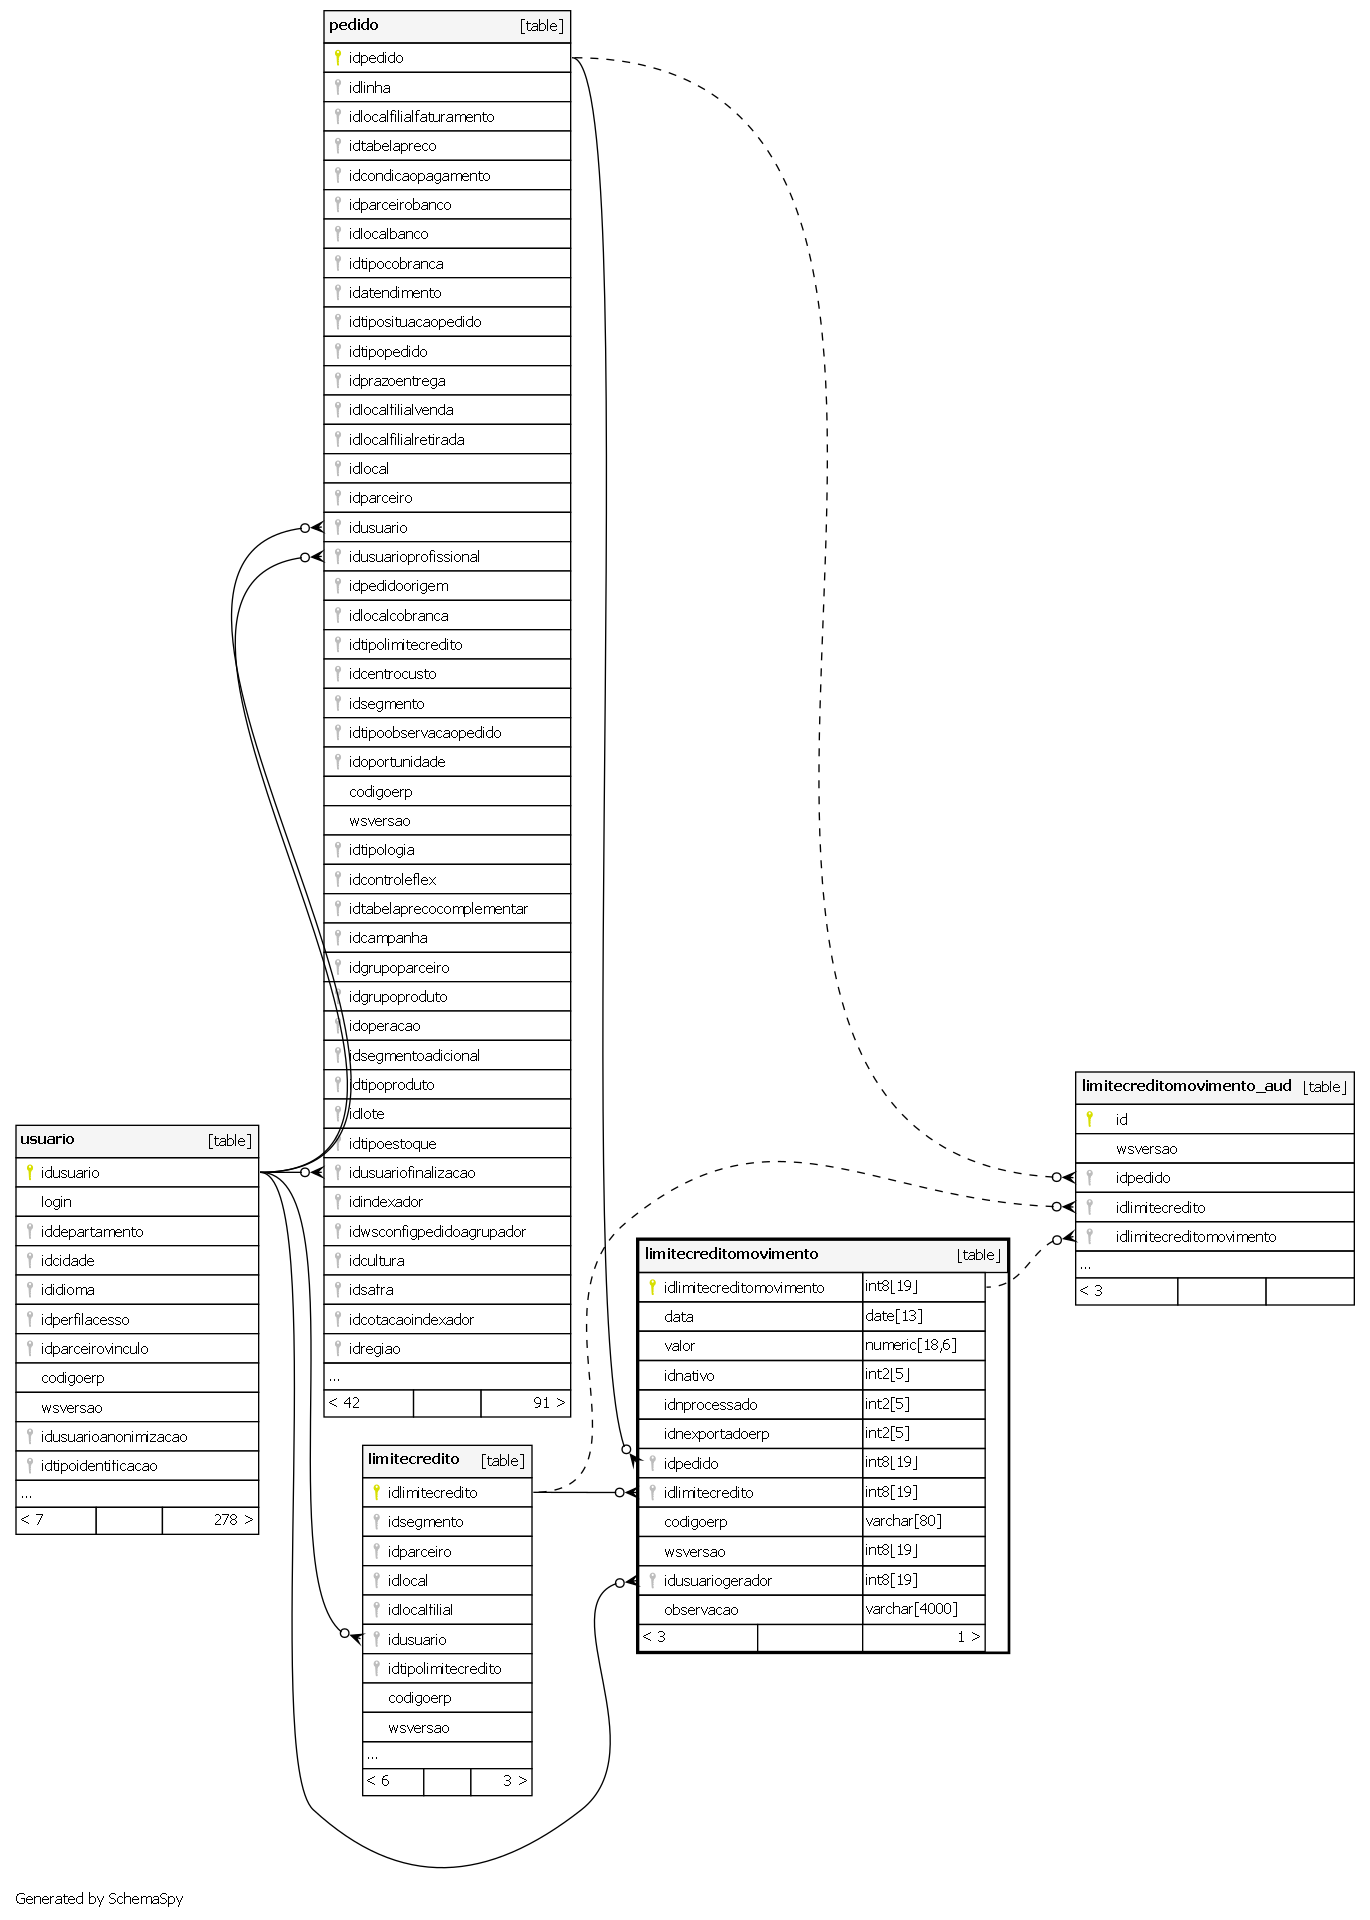Click the gray key icon beside idusuariogerador

[652, 1580]
